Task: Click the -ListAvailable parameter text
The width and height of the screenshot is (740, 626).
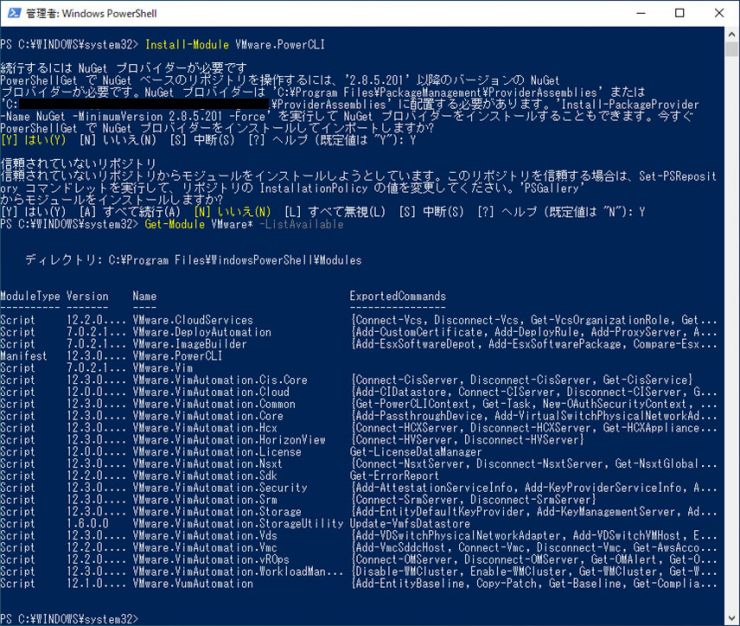Action: (302, 224)
